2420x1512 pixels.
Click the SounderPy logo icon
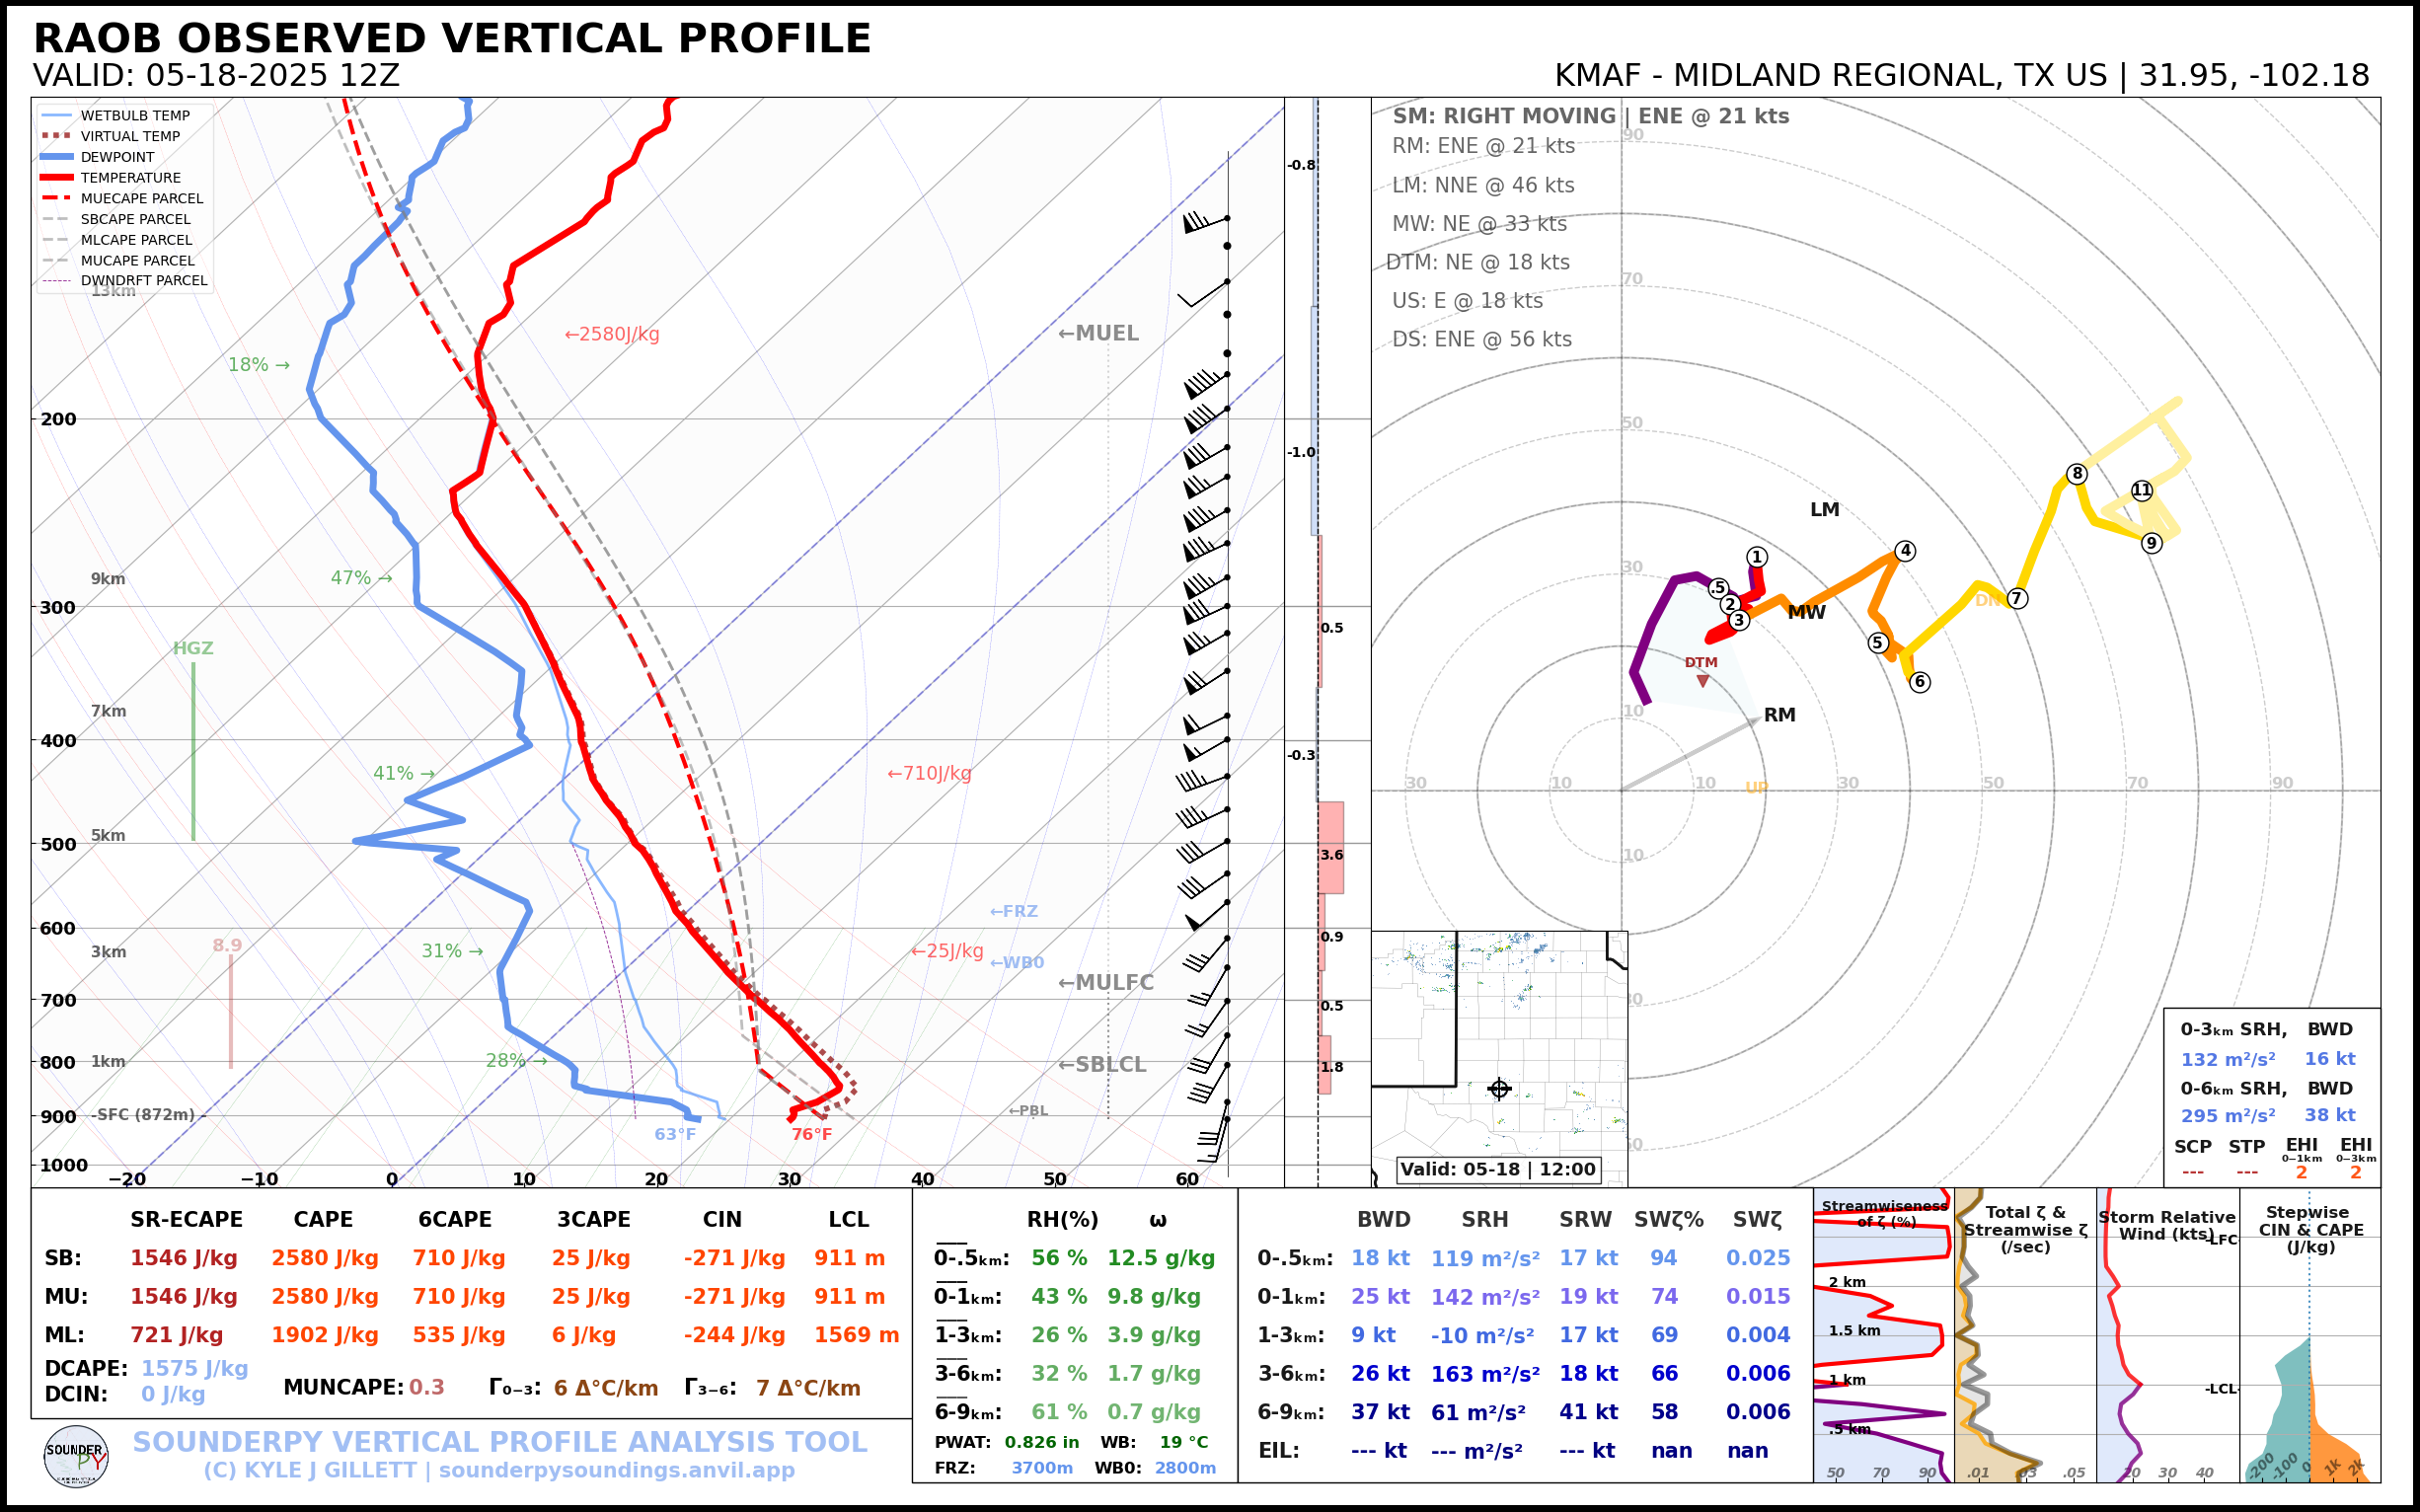(76, 1457)
